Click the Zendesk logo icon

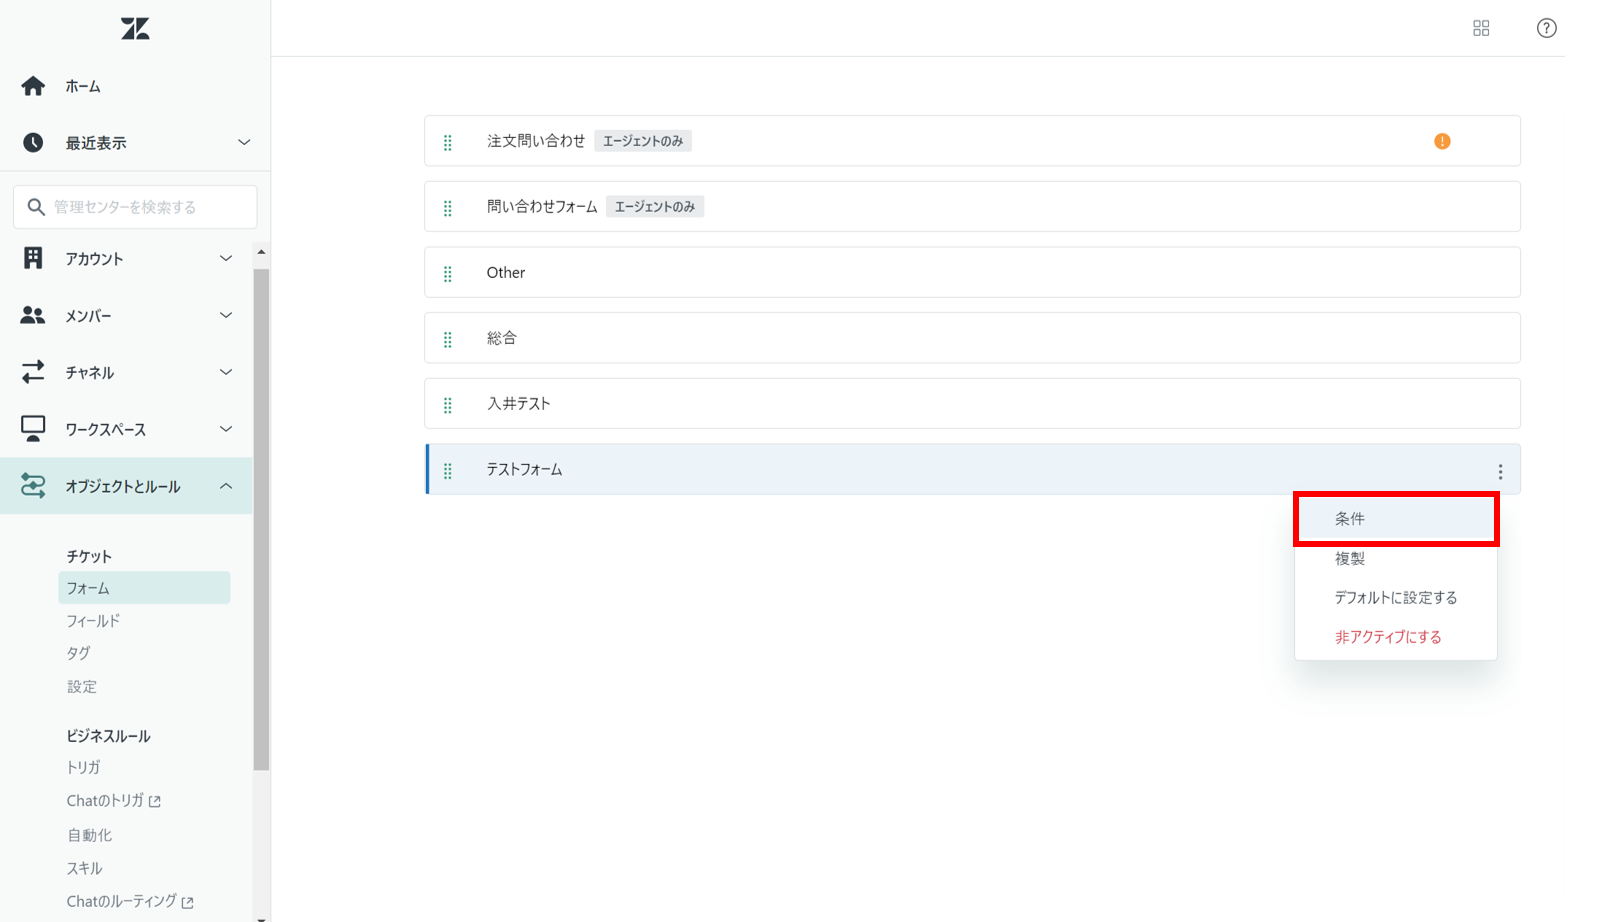135,29
